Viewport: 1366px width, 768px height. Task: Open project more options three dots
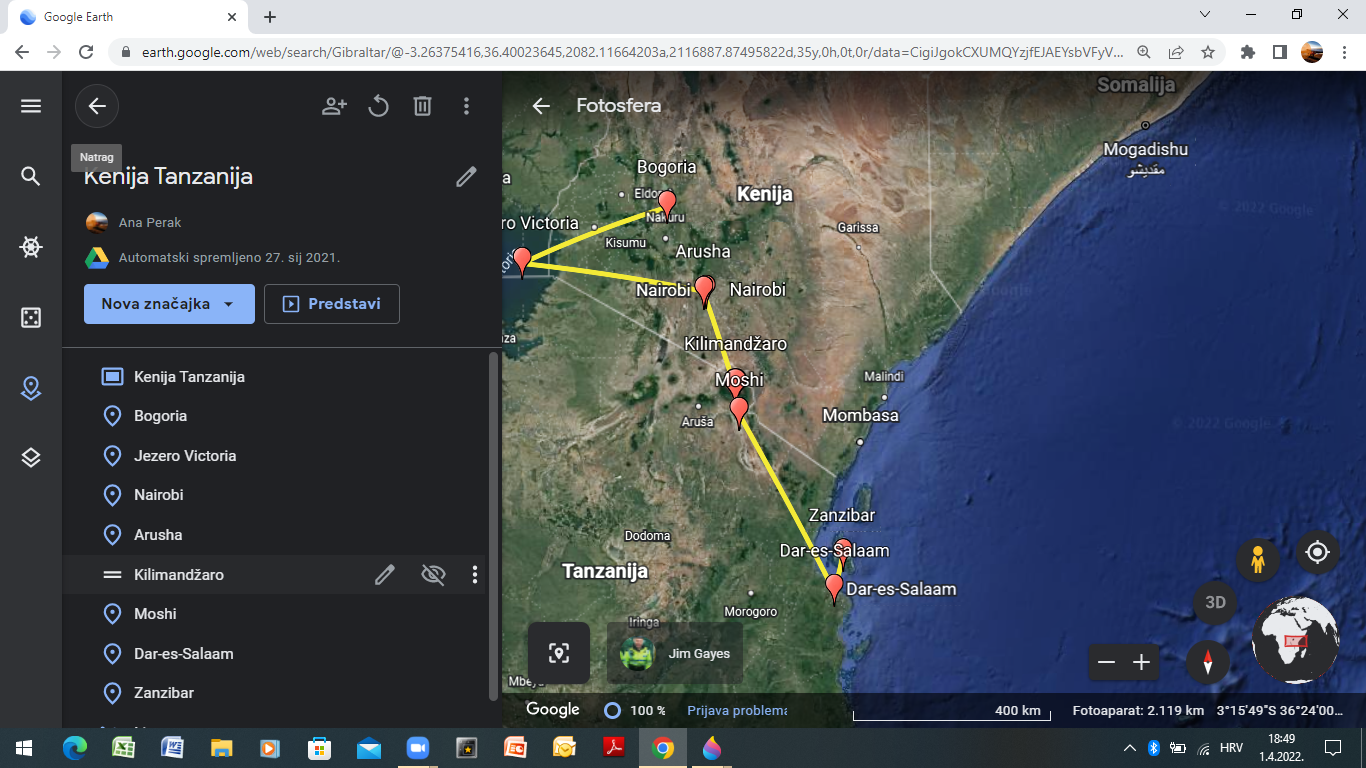click(466, 106)
